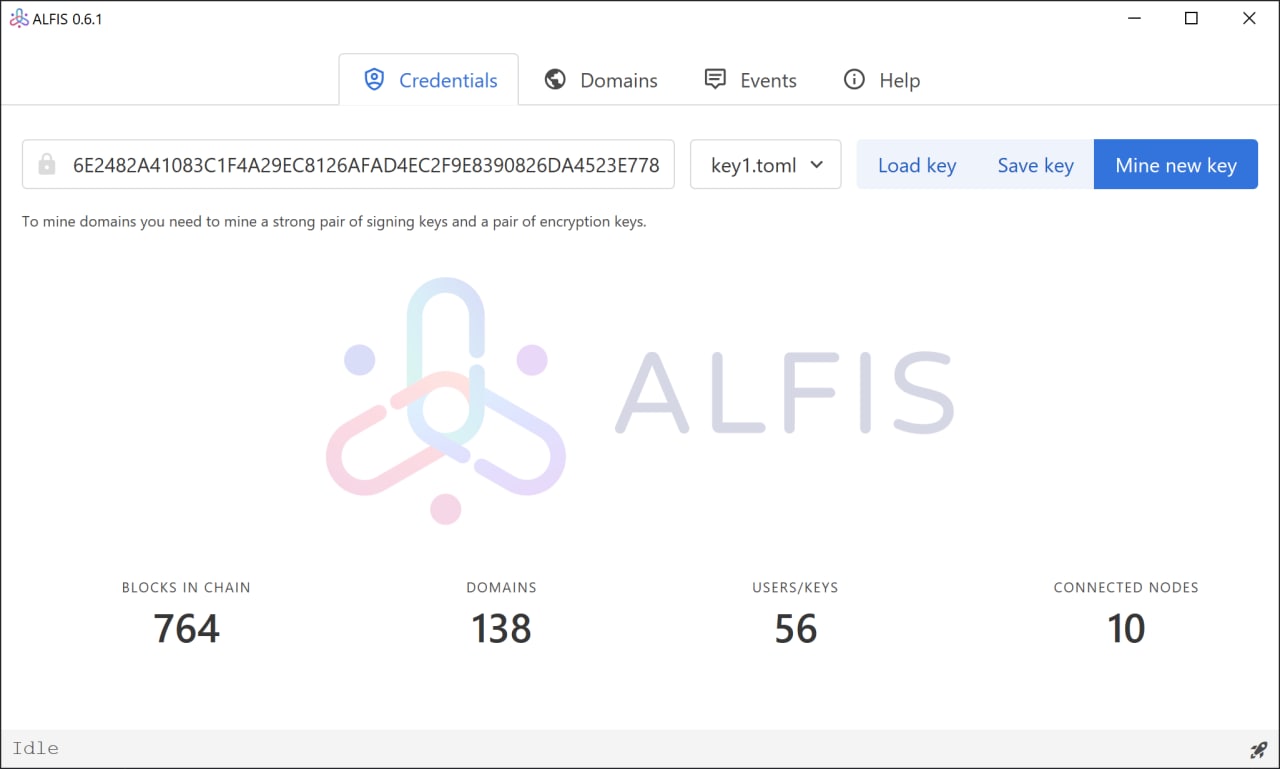Click the padlock icon in key field
Image resolution: width=1280 pixels, height=769 pixels.
coord(47,165)
